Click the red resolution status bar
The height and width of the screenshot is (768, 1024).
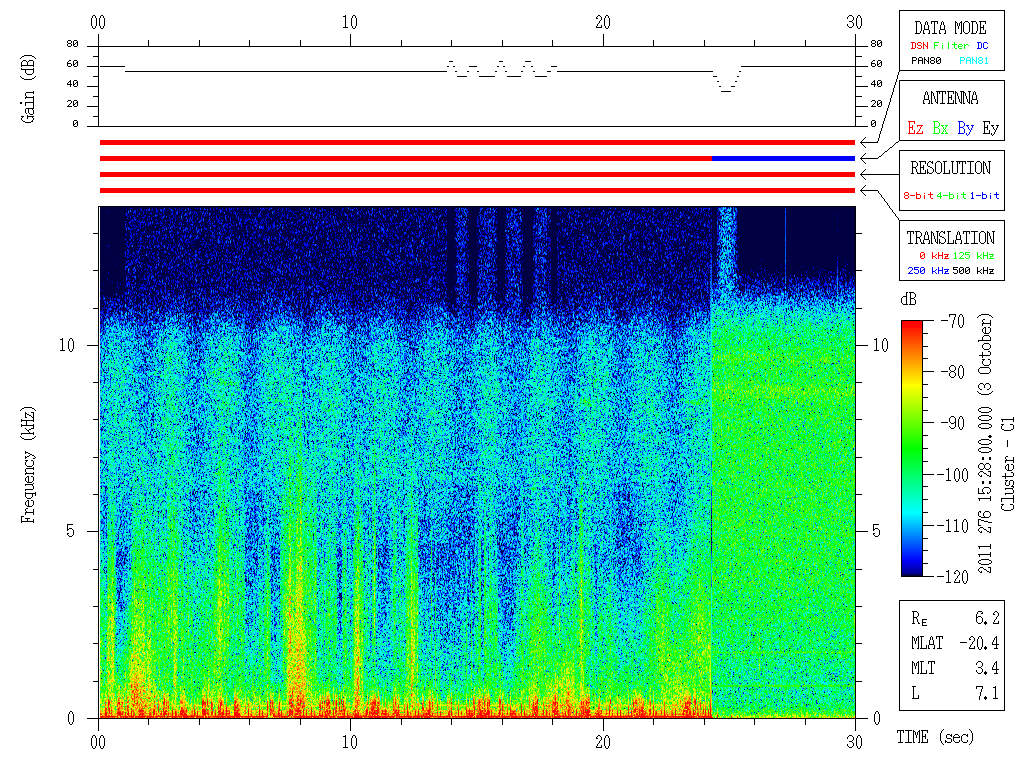point(477,174)
